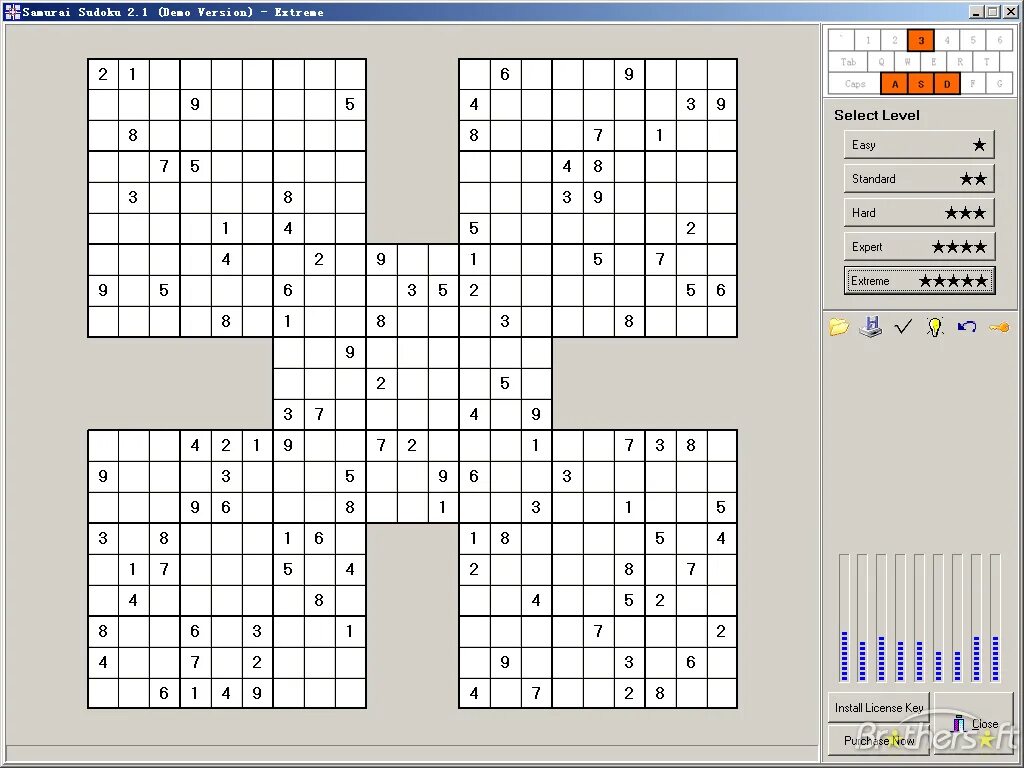This screenshot has width=1024, height=768.
Task: Select the Extreme five-star level
Action: (919, 281)
